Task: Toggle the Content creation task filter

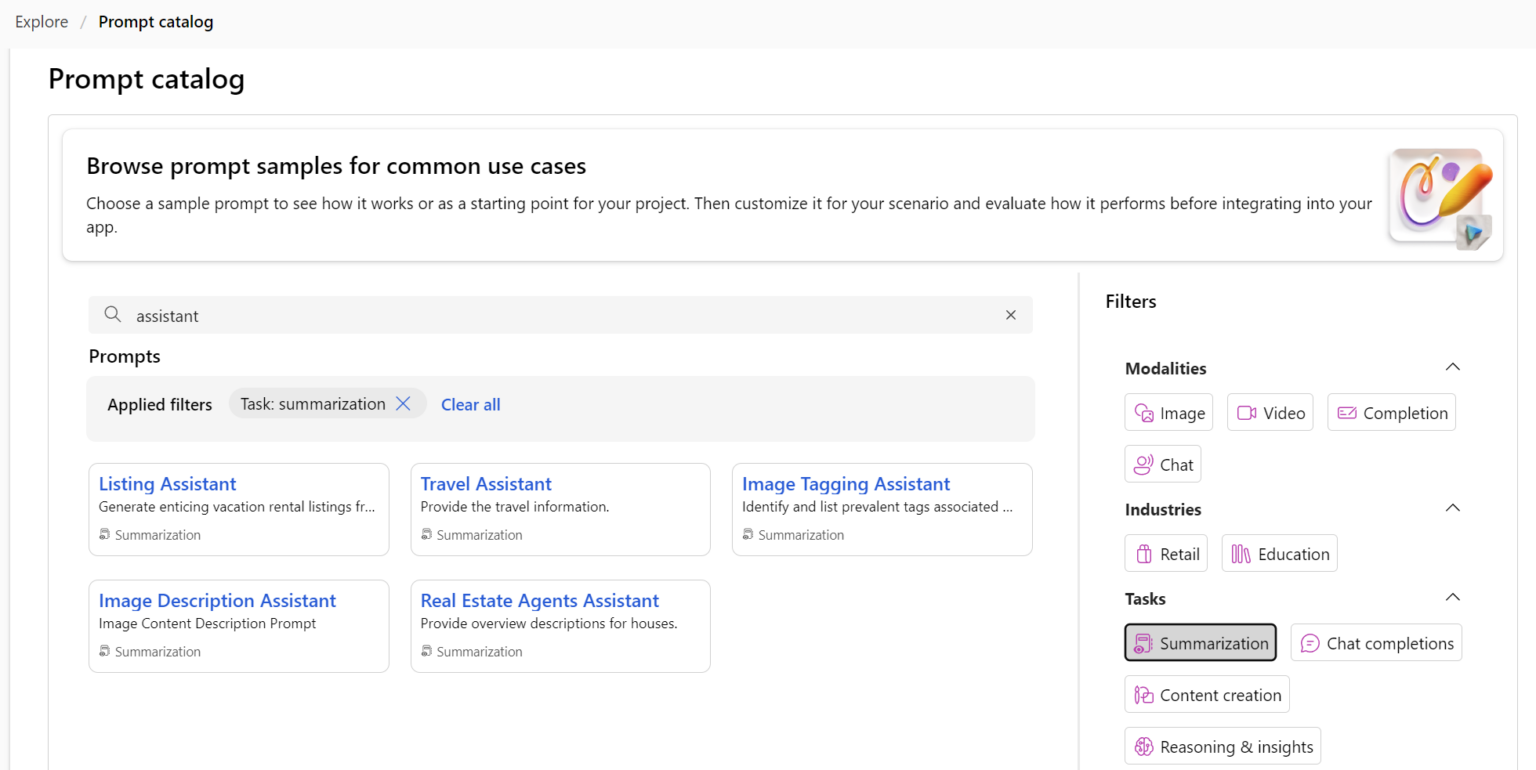Action: [1207, 695]
